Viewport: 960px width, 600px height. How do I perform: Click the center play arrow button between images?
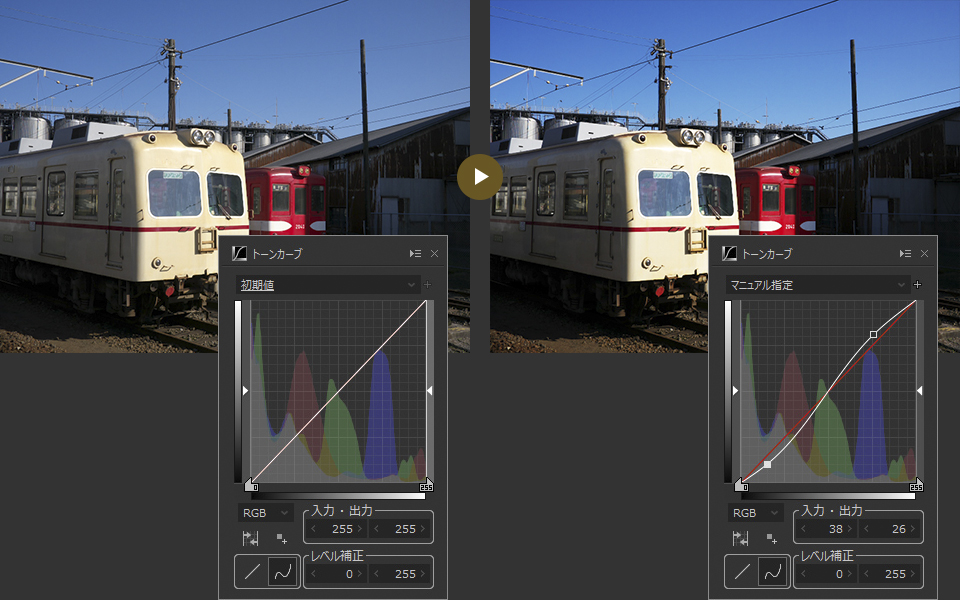[480, 177]
